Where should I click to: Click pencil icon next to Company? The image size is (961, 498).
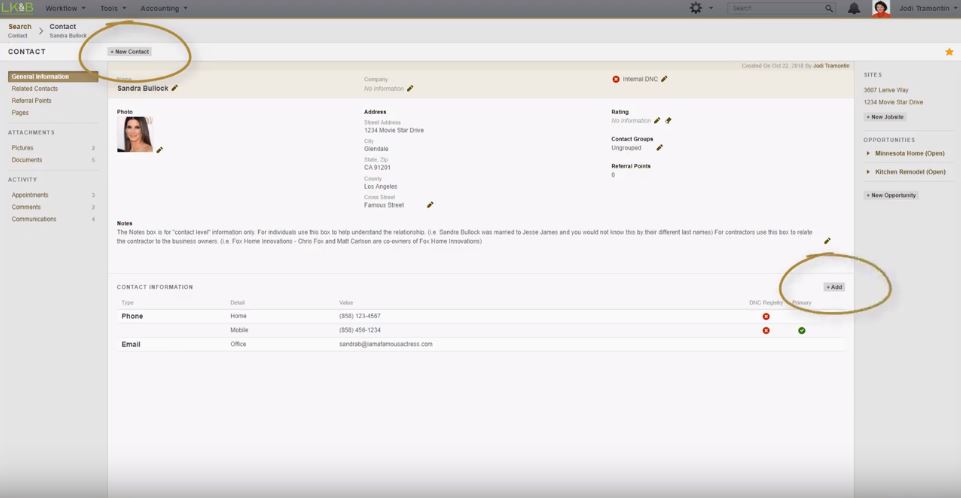(x=410, y=89)
